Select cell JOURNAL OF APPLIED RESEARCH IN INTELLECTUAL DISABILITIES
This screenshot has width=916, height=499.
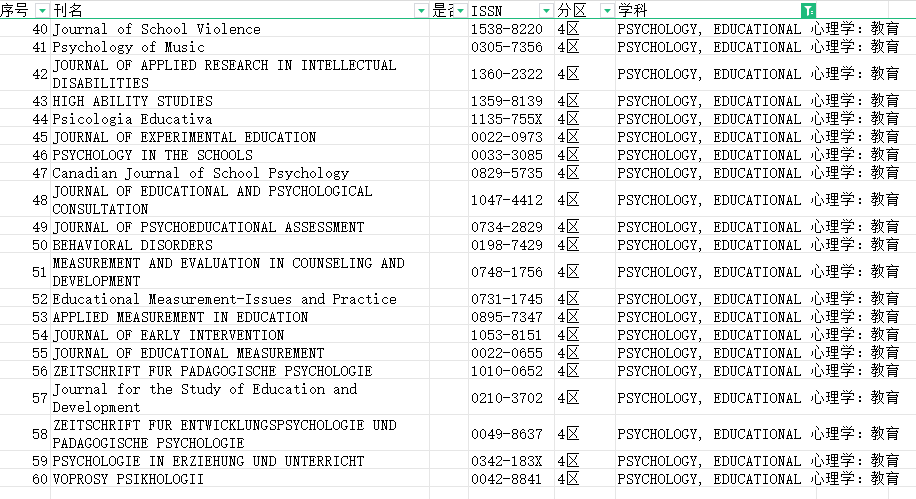[240, 74]
